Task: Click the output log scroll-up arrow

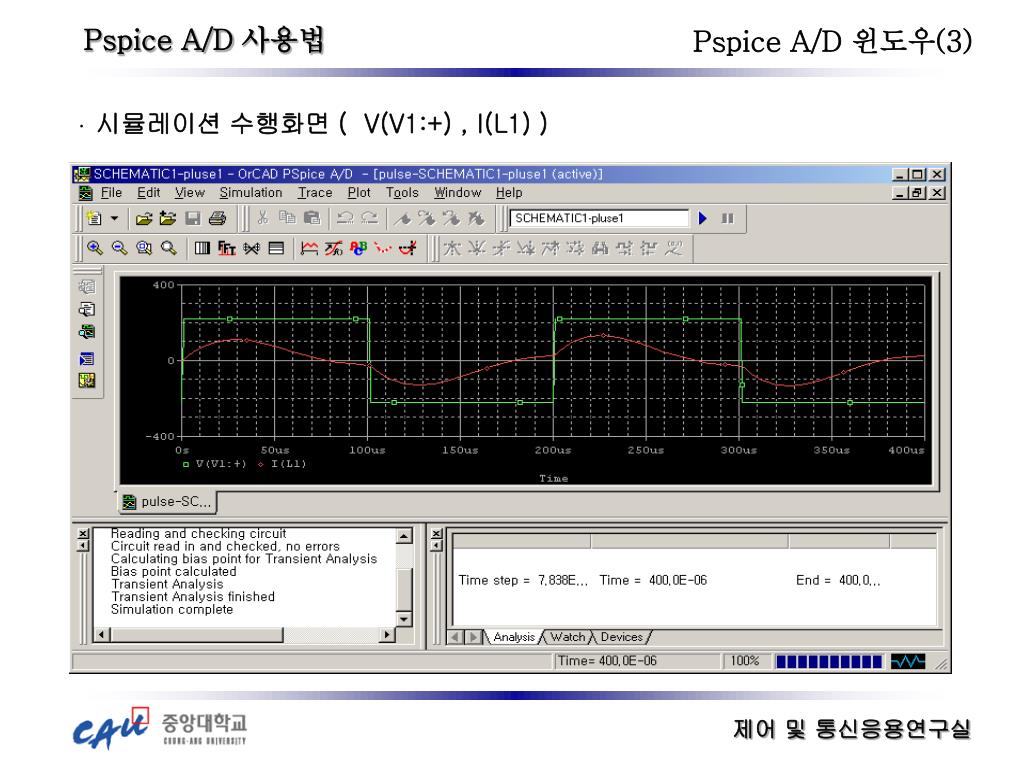Action: [x=404, y=536]
